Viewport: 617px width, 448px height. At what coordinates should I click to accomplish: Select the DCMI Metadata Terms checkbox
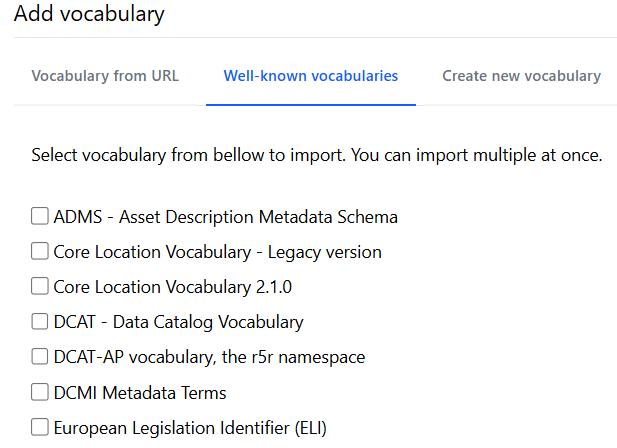(40, 392)
